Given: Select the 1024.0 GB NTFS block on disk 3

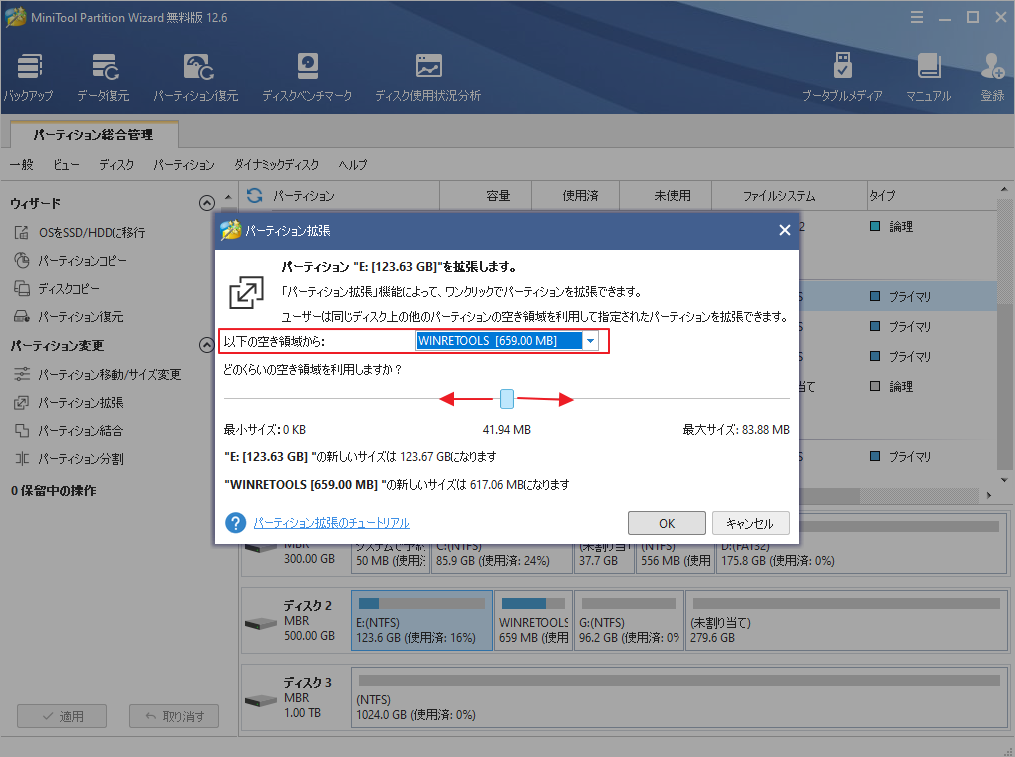Looking at the screenshot, I should [x=679, y=698].
